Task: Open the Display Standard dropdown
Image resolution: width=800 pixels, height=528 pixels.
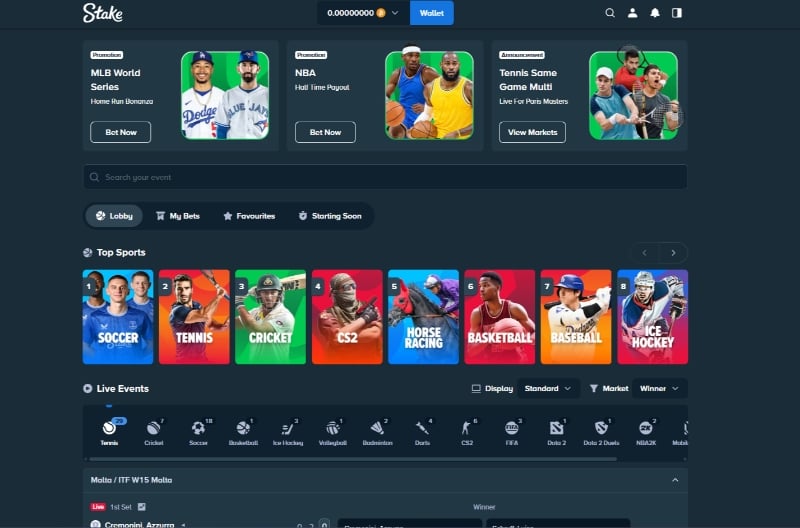Action: 547,388
